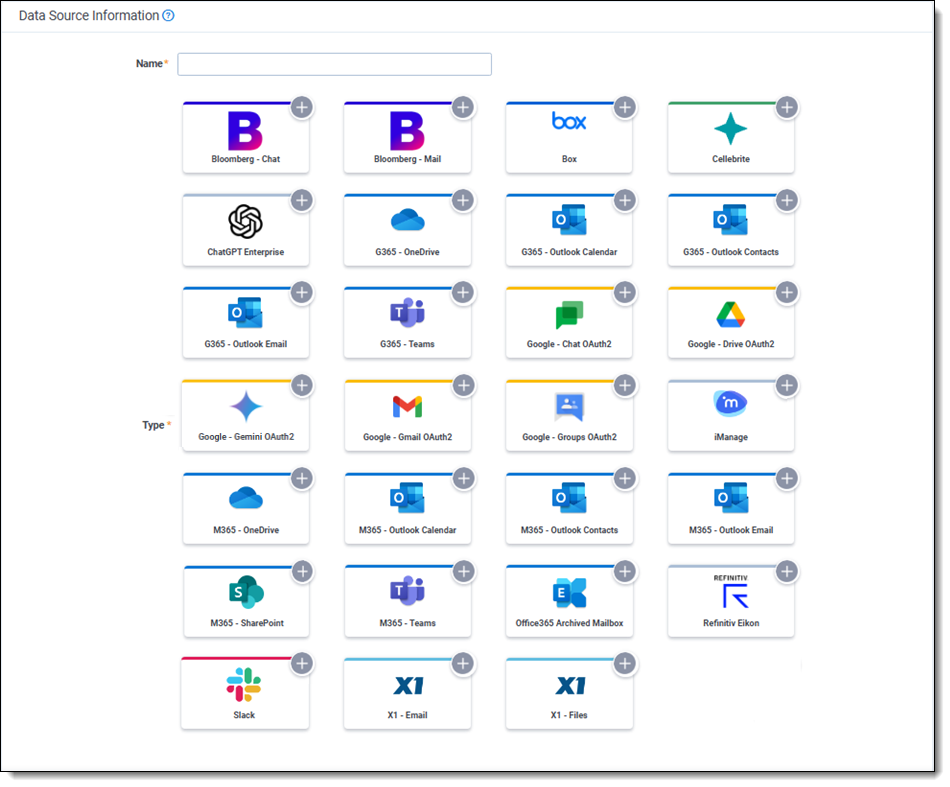Image resolution: width=950 pixels, height=787 pixels.
Task: Select the Google - Groups OAuth2 icon
Action: (x=569, y=407)
